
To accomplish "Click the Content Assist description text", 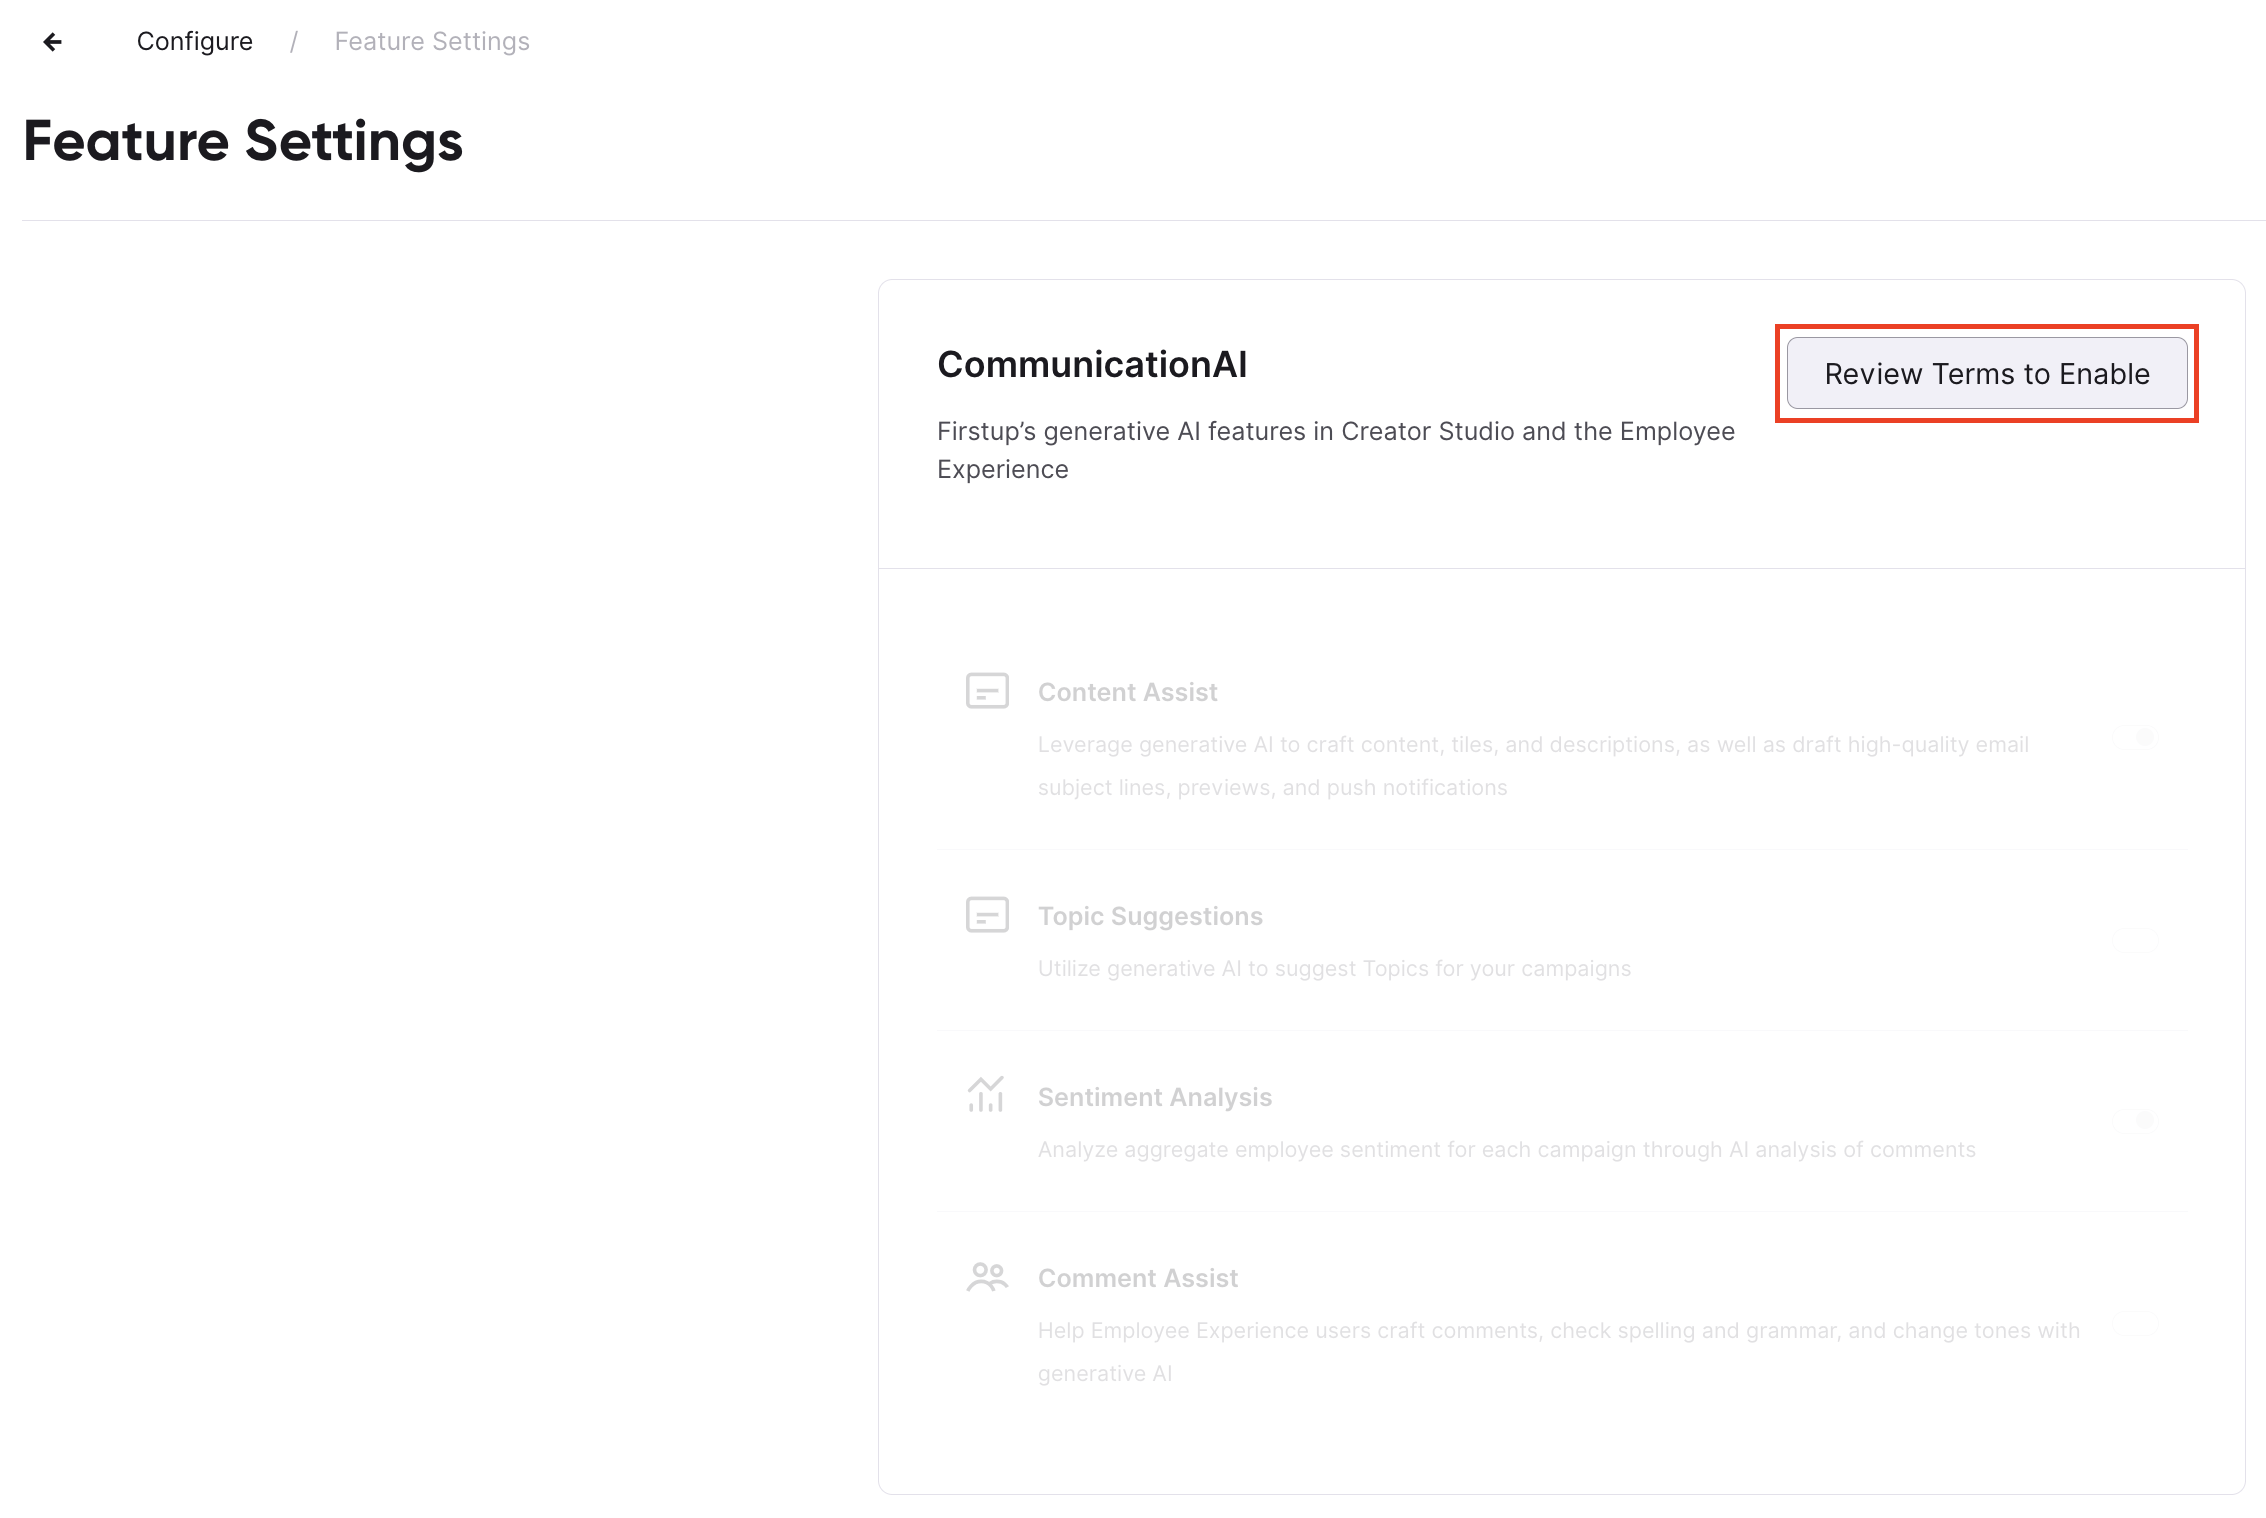I will 1533,766.
